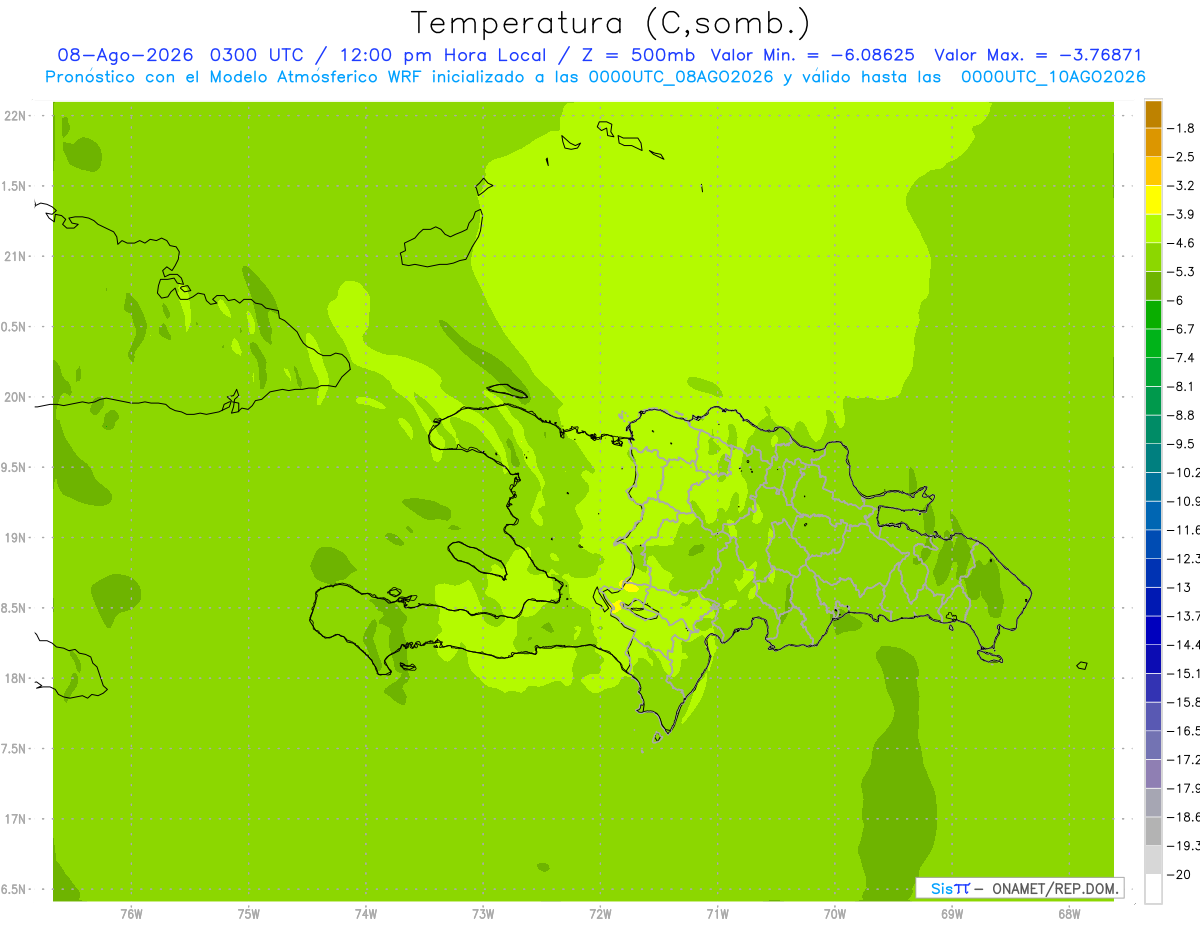Viewport: 1200px width, 927px height.
Task: Select the '0000UTC_10AGO2026' valid-until timestamp
Action: pos(1053,77)
